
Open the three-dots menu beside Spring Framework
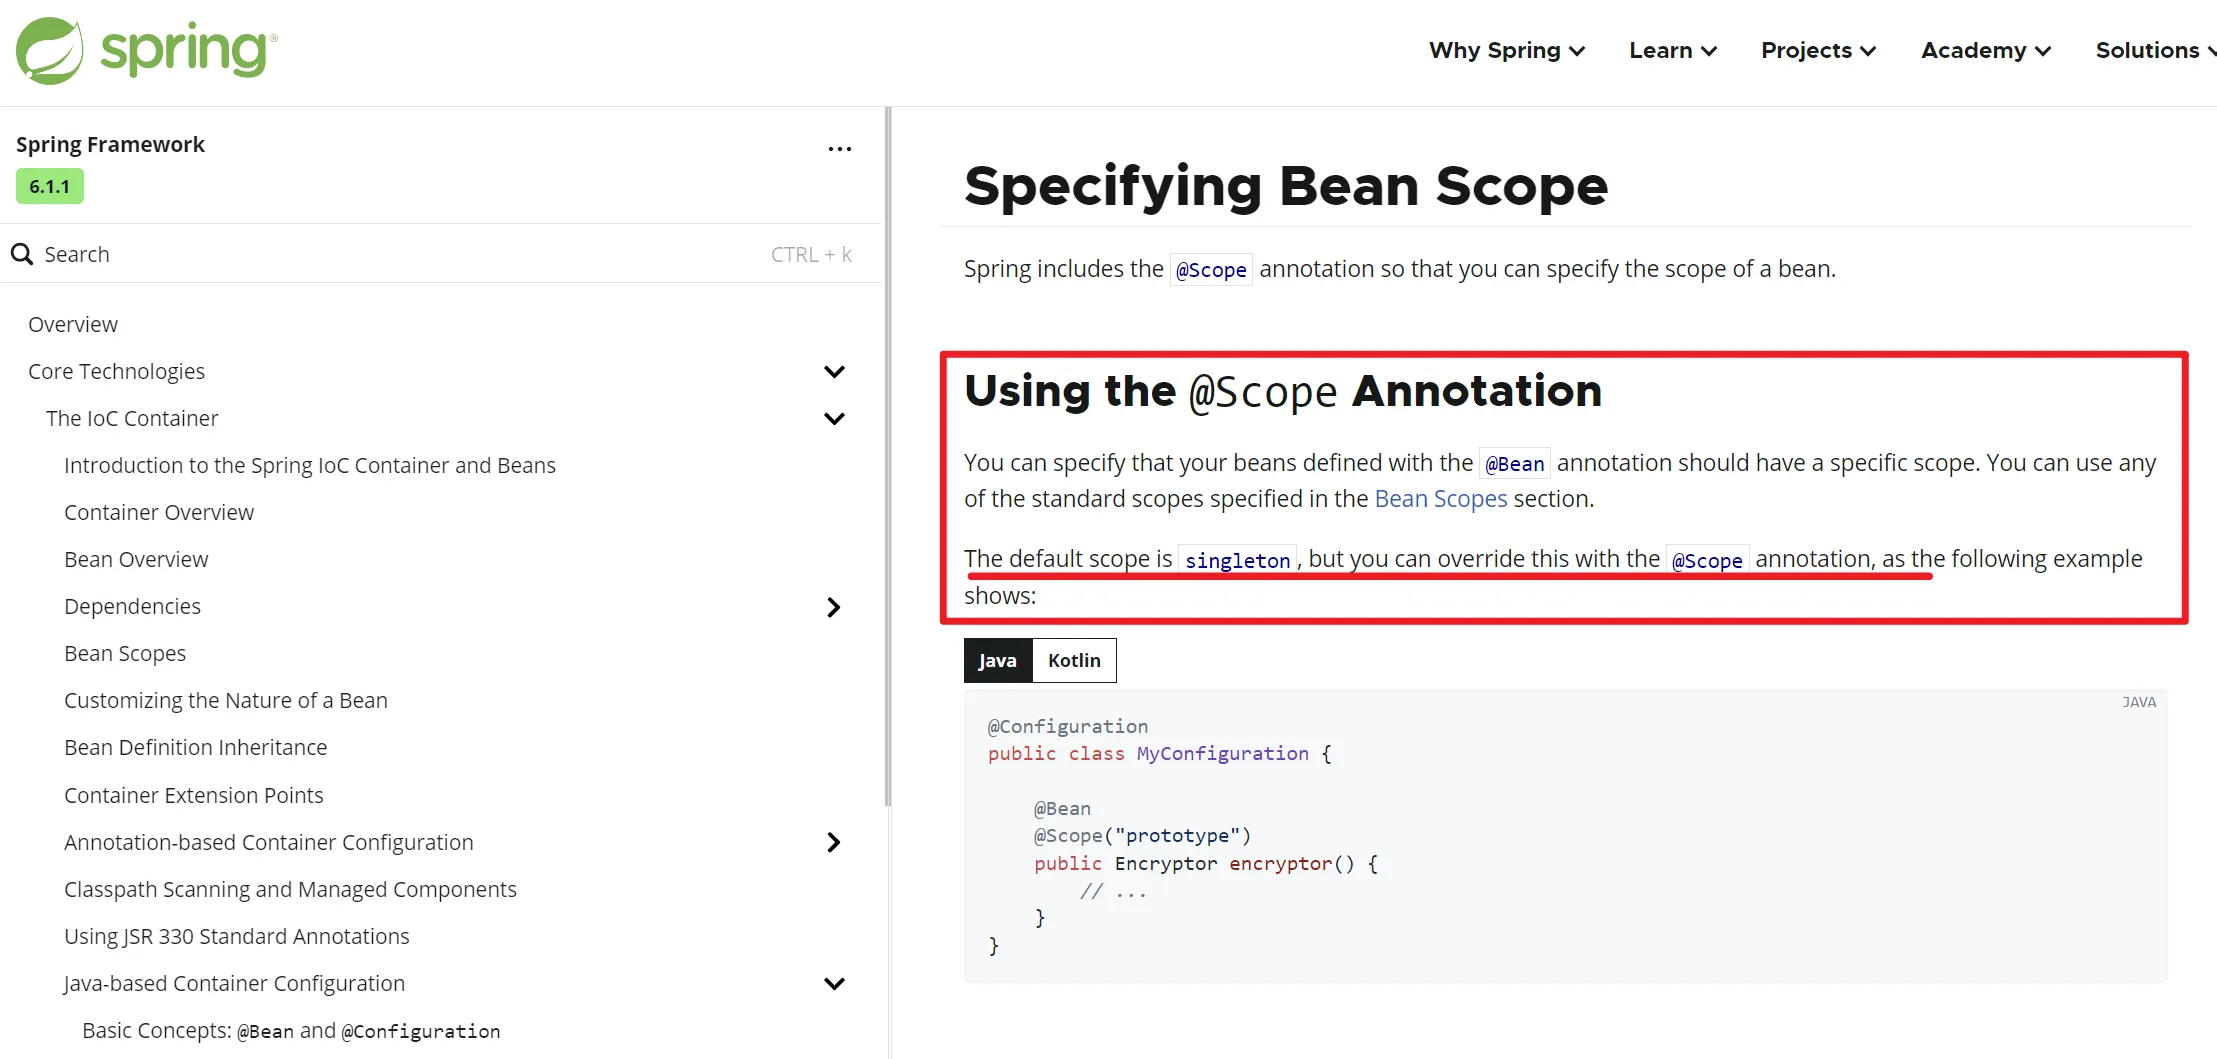(x=839, y=149)
